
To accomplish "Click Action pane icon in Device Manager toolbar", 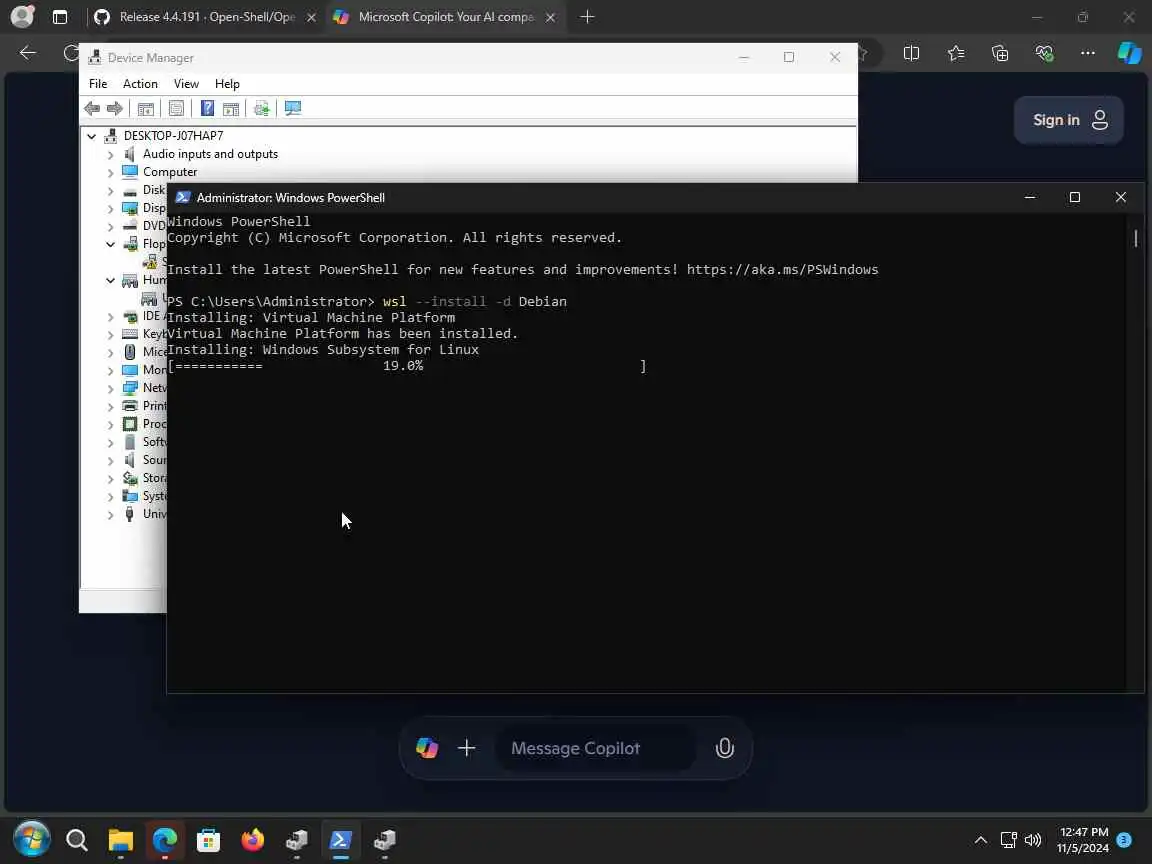I will [x=231, y=109].
